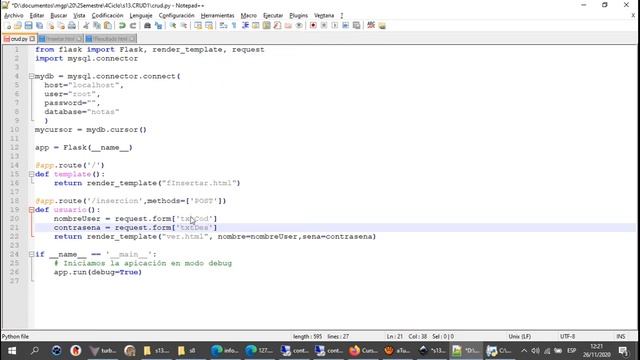Click 'INS' insert mode indicator

tap(620, 336)
